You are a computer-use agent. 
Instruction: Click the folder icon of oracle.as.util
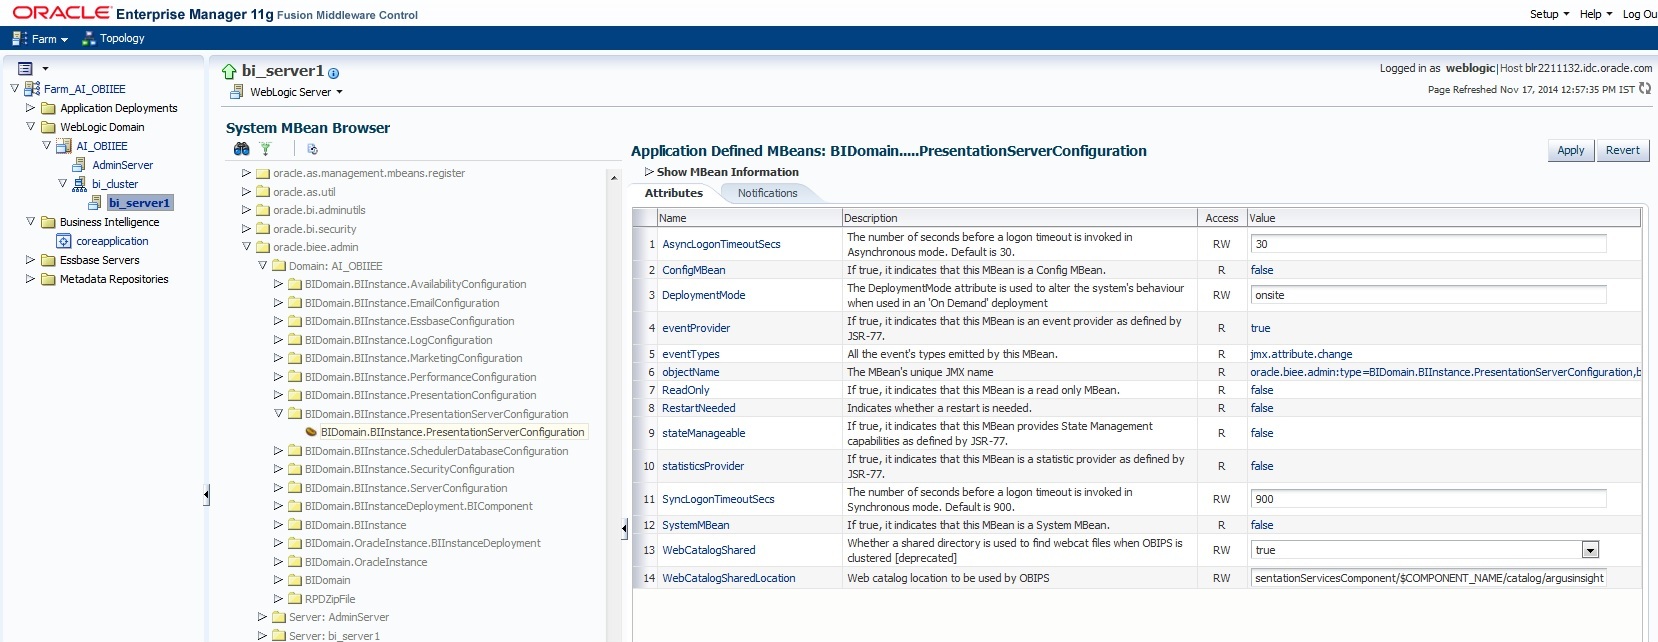click(263, 192)
